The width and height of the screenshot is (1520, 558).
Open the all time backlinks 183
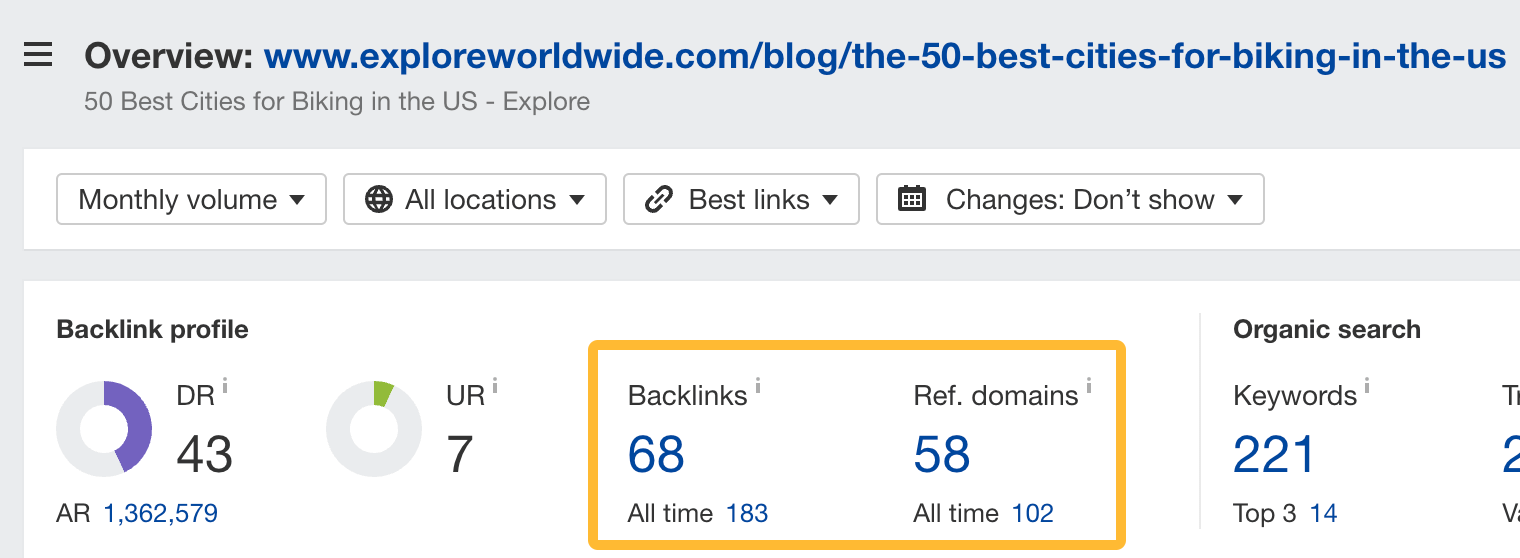click(747, 514)
